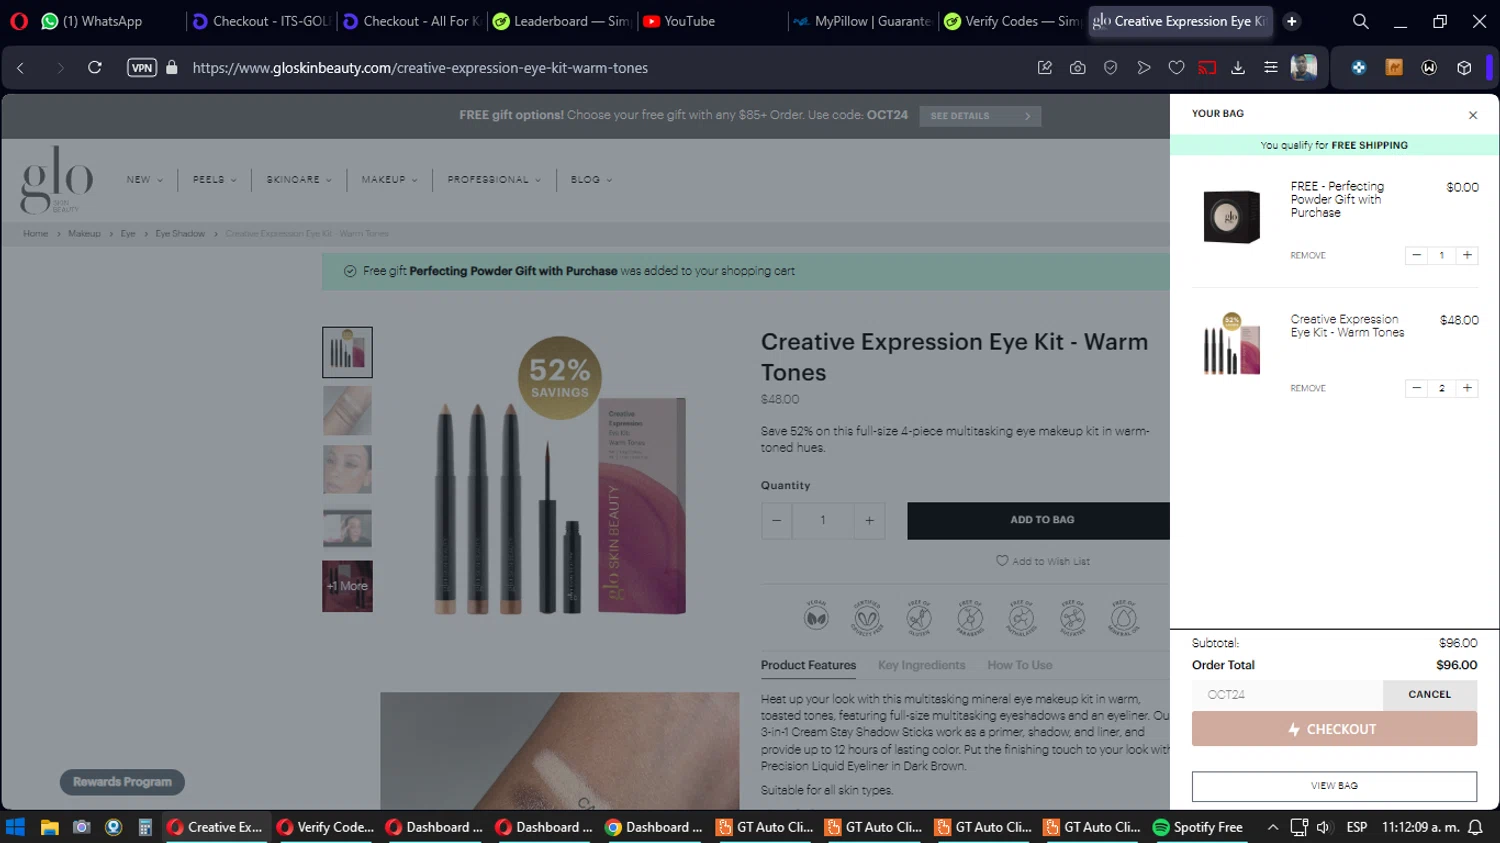Decrease Eye Kit quantity in bag
The height and width of the screenshot is (843, 1500).
click(1416, 389)
